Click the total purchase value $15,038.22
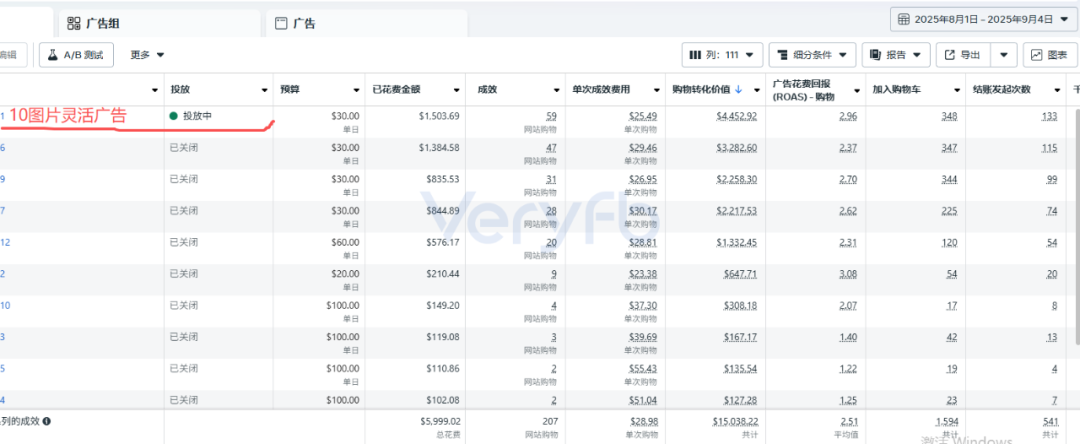 click(734, 421)
